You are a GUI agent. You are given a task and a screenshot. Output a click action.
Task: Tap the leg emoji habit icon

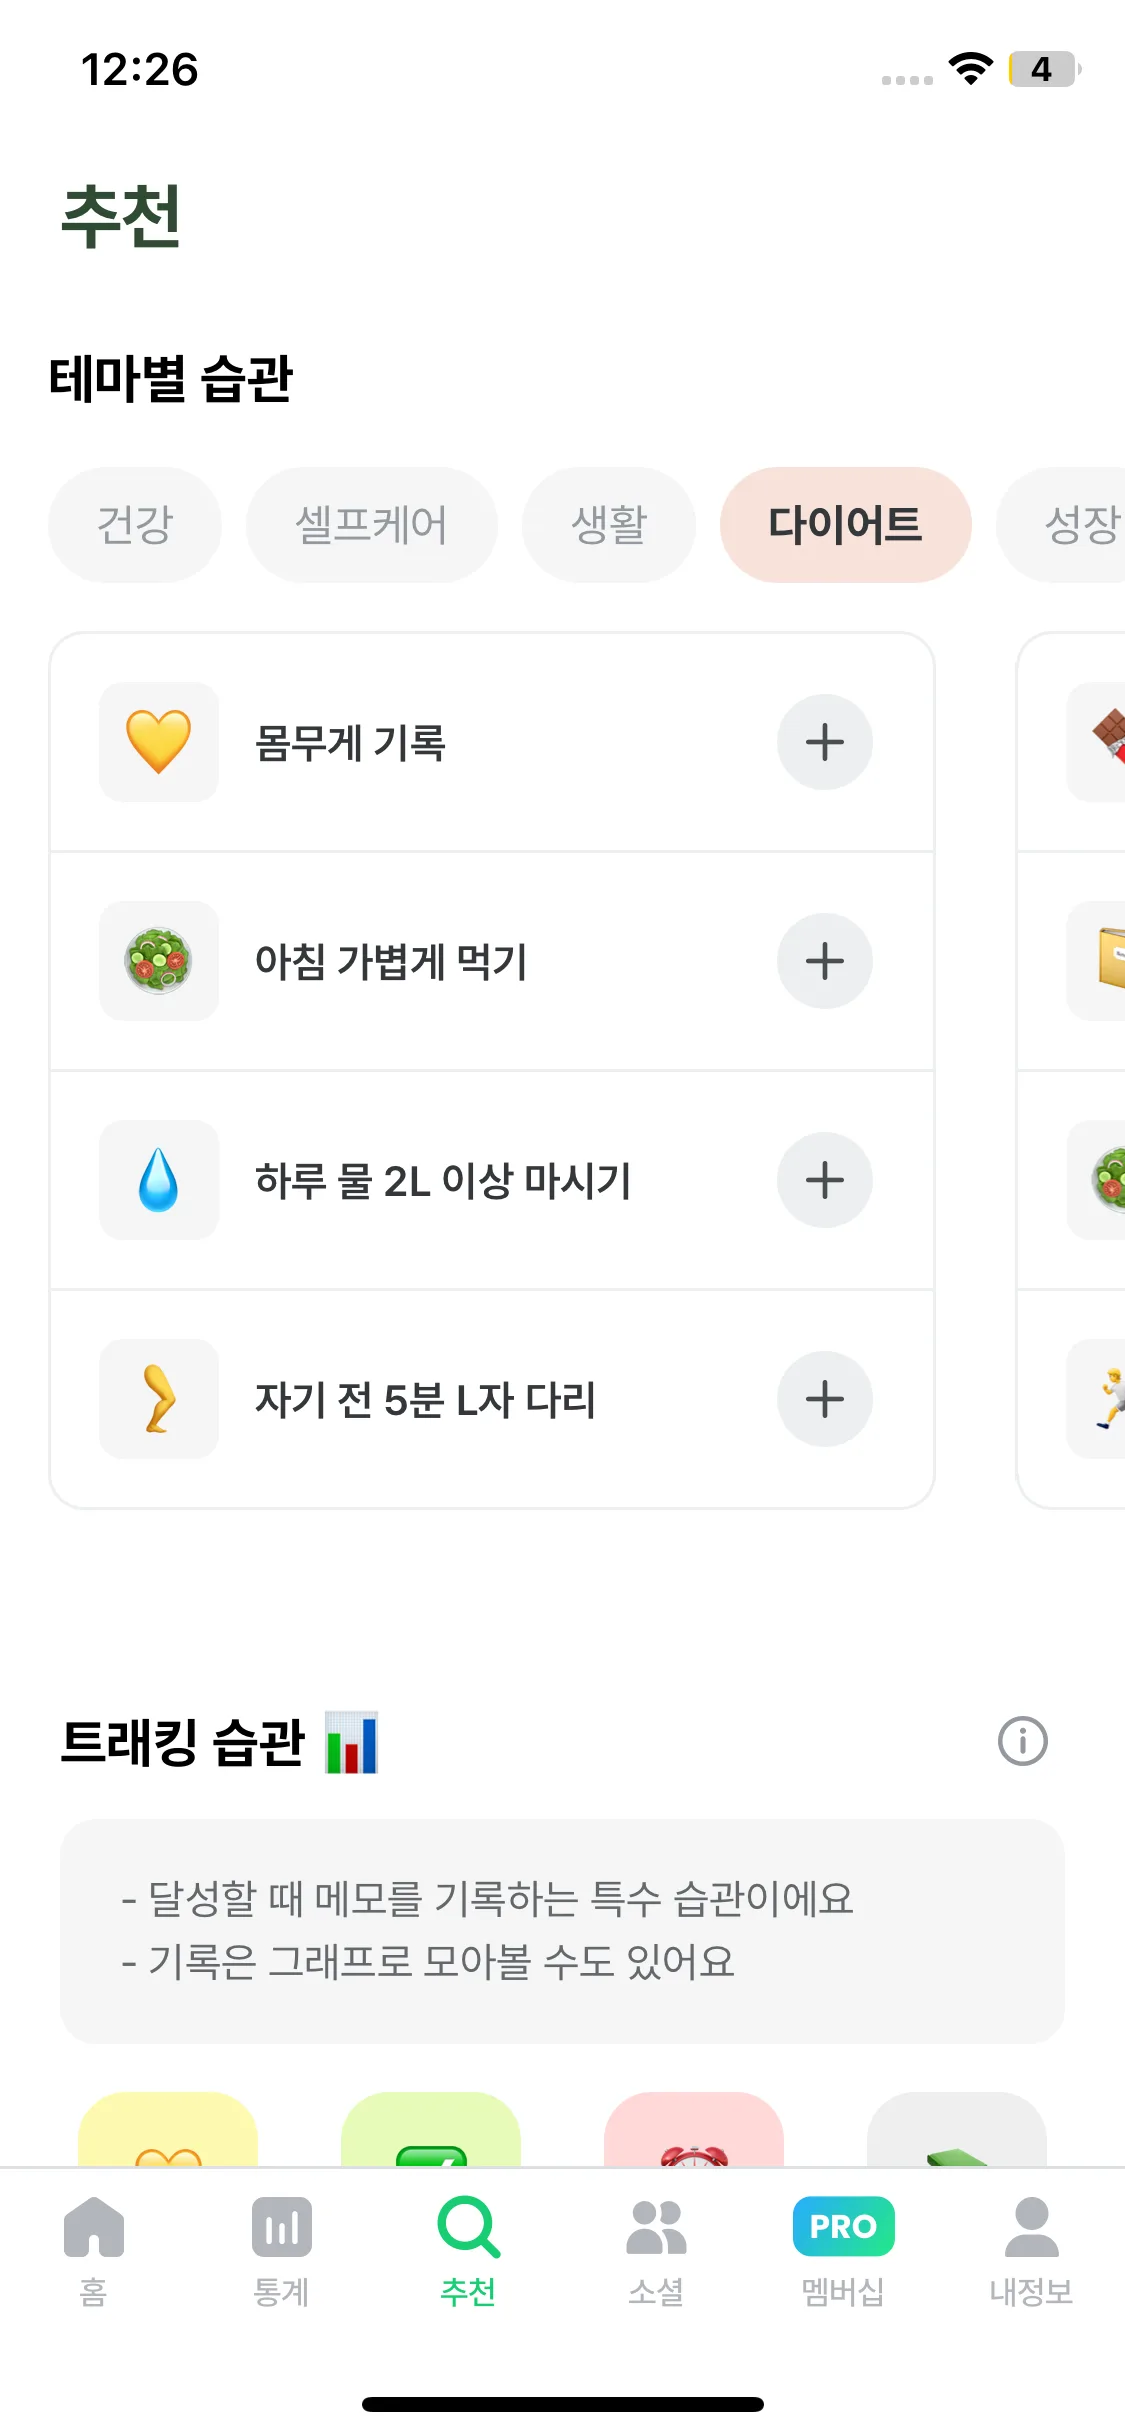click(159, 1399)
